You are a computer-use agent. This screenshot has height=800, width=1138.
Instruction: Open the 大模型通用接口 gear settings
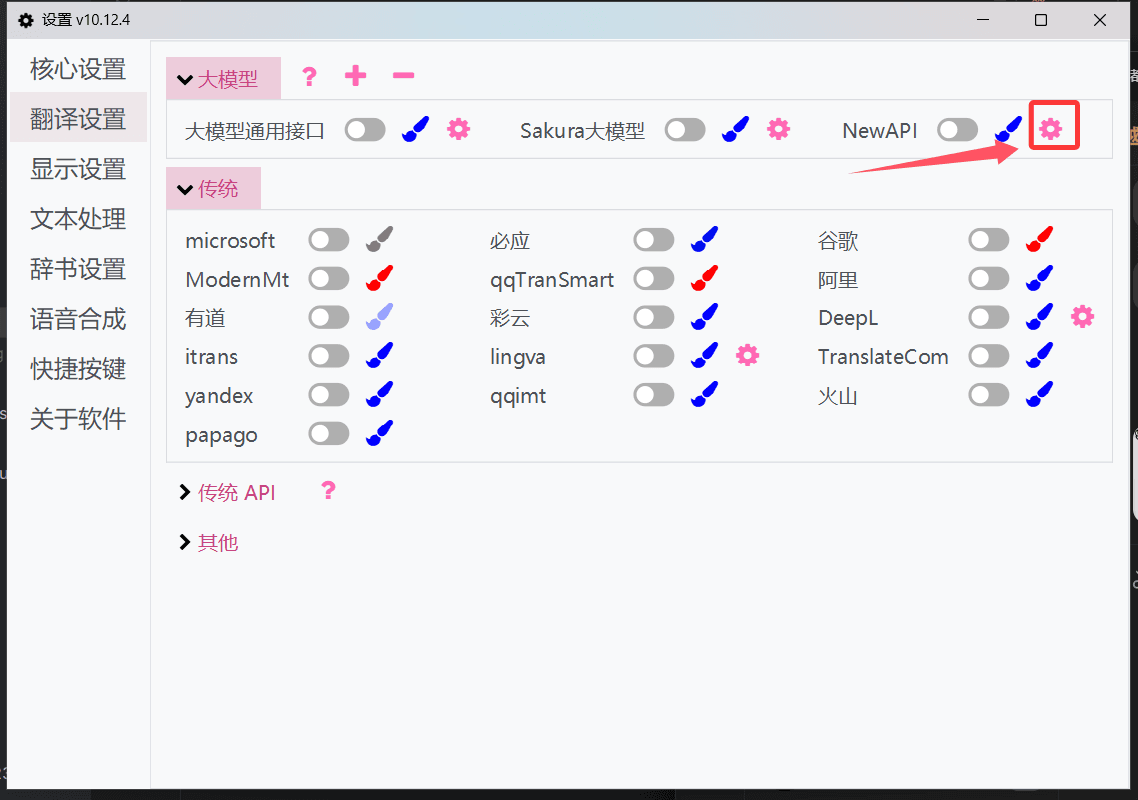coord(458,128)
